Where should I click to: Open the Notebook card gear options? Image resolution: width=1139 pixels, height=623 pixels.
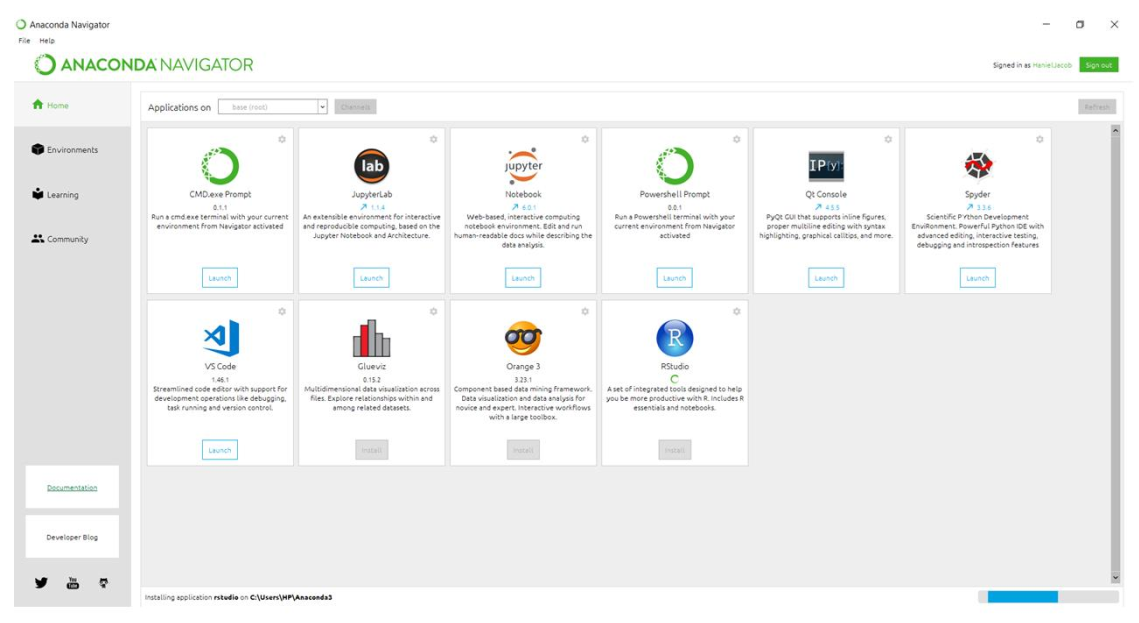[585, 139]
